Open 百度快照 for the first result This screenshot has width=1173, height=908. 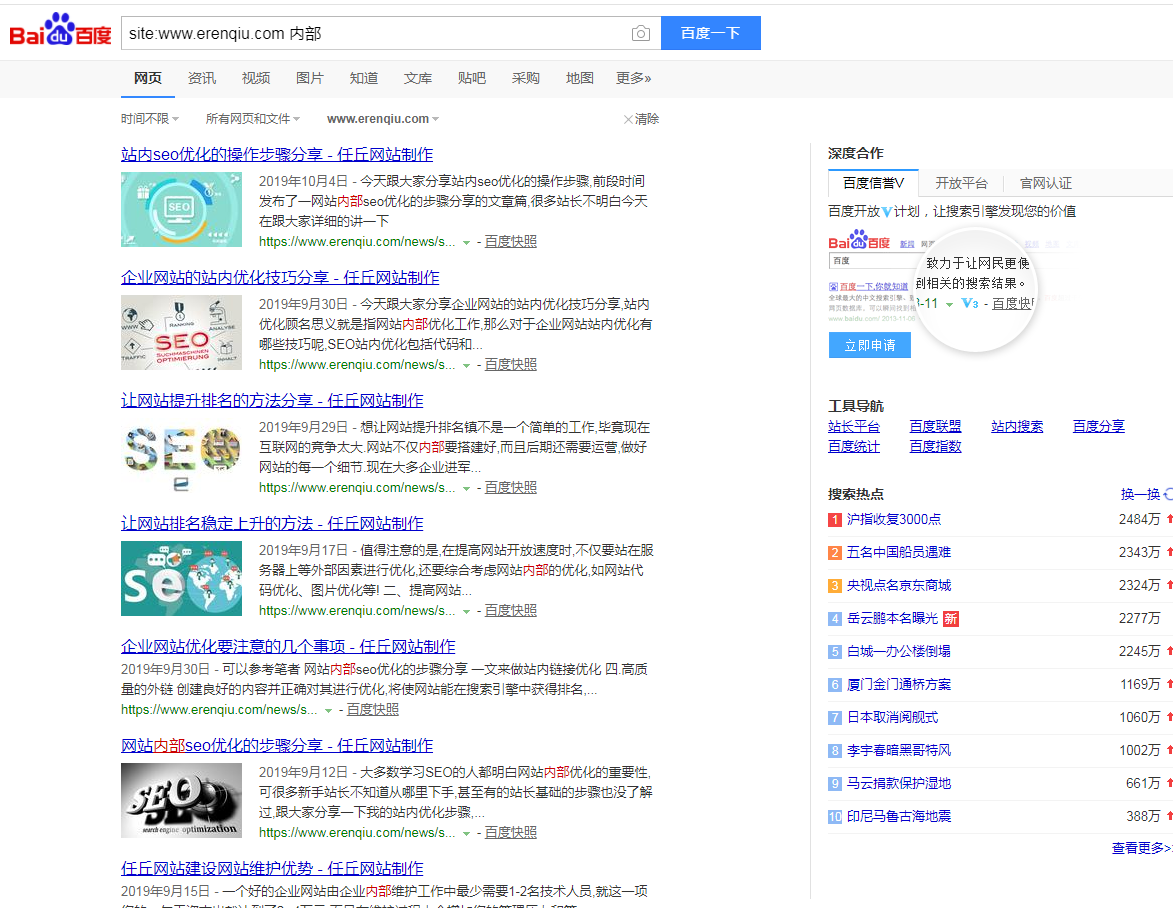tap(510, 242)
